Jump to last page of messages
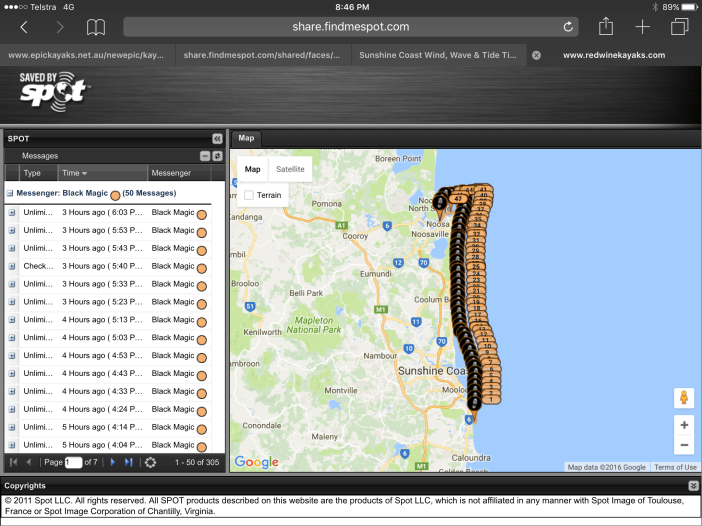Viewport: 702px width, 526px height. pos(128,462)
